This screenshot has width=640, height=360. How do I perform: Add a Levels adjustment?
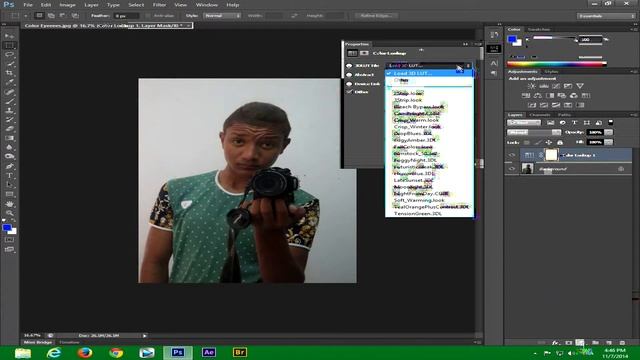[x=544, y=86]
